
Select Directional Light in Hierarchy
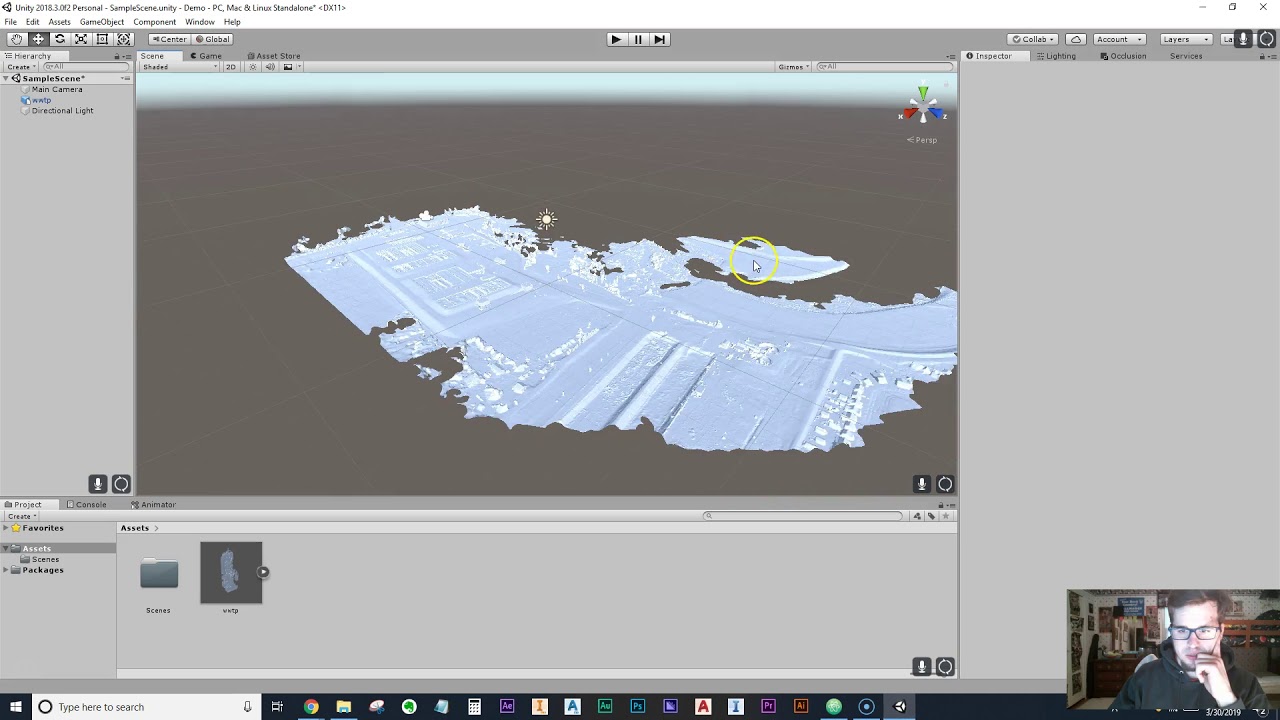pos(62,111)
